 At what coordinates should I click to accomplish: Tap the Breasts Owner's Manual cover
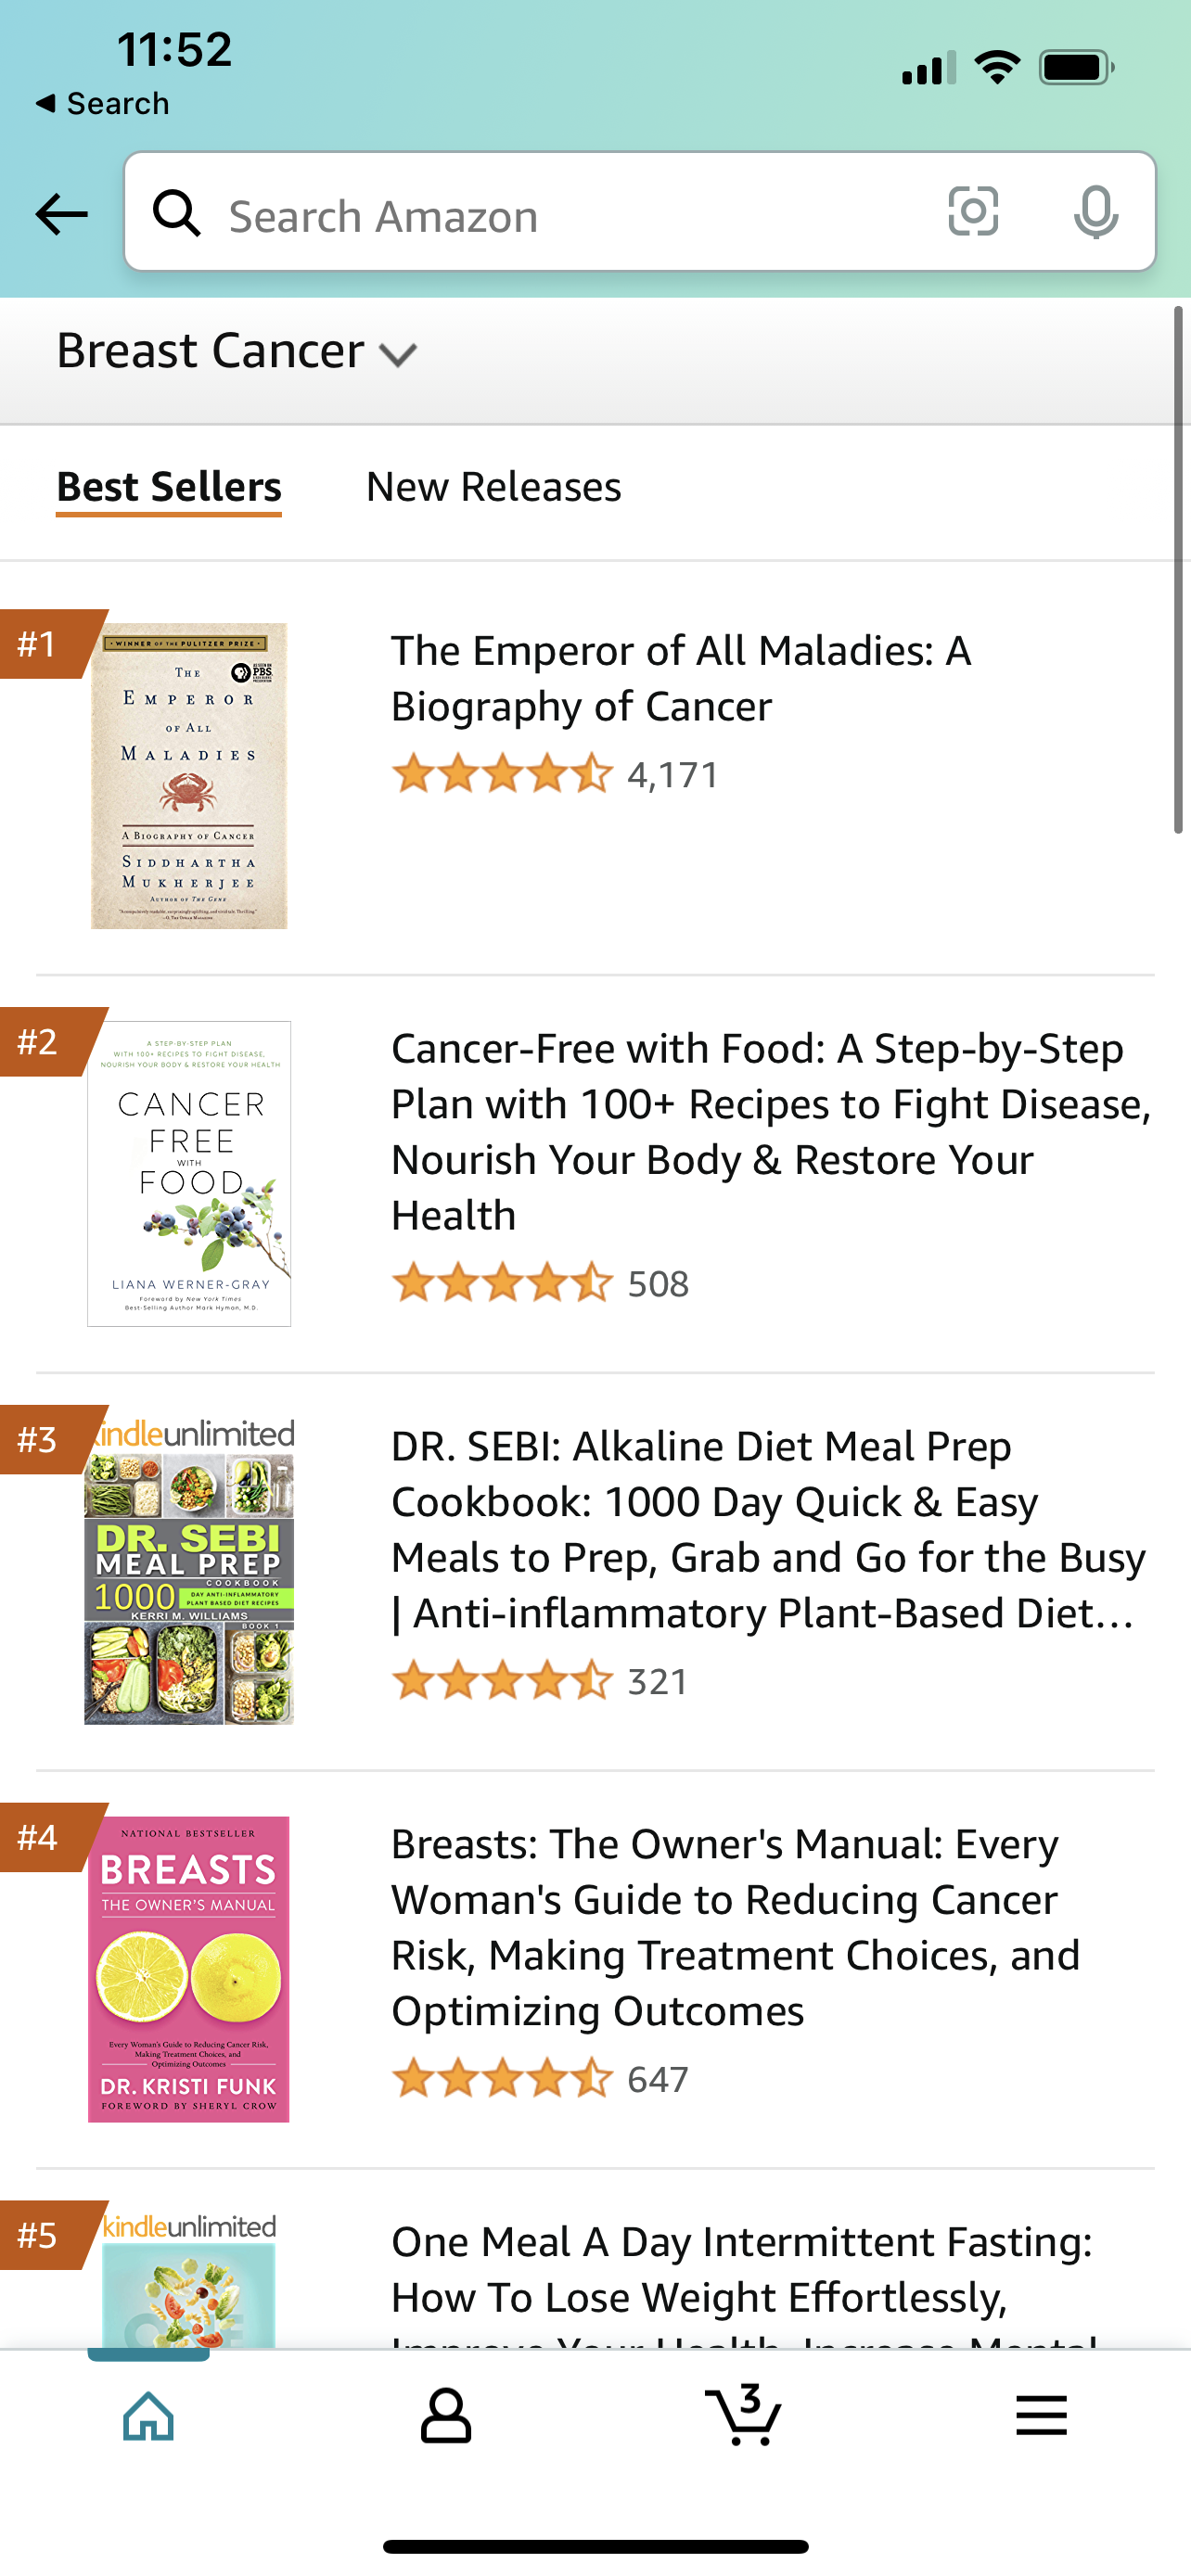tap(189, 1969)
